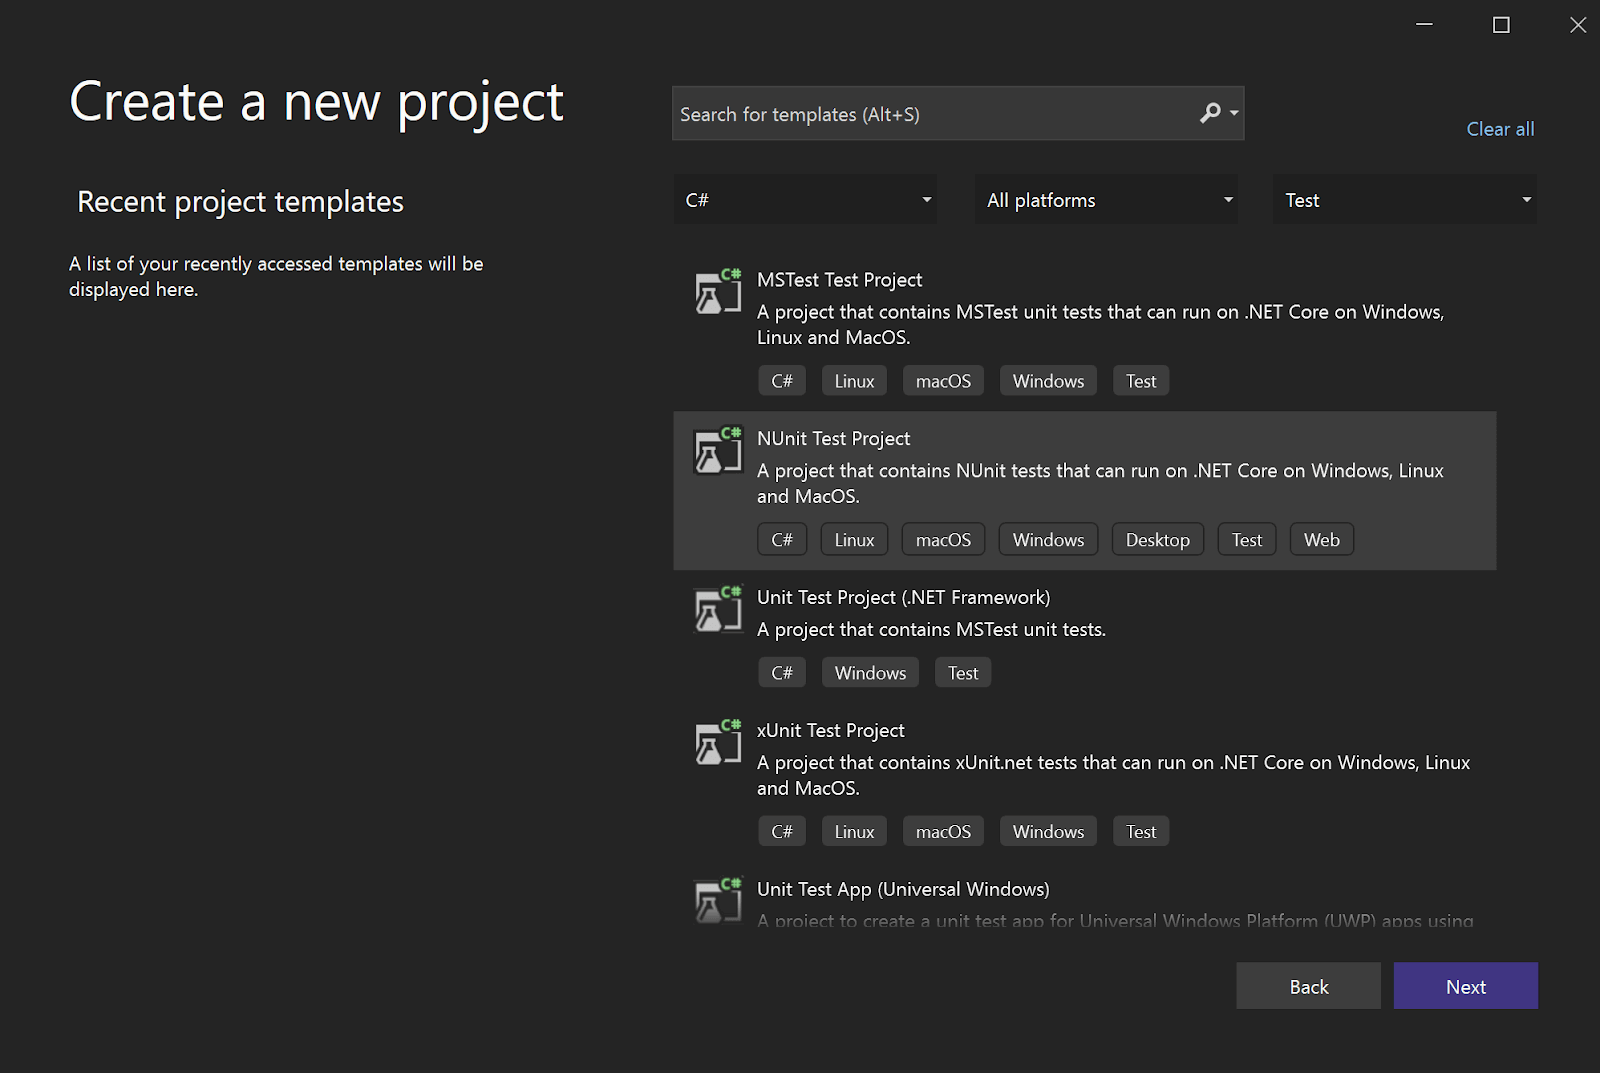Click the Clear all filters link
Viewport: 1600px width, 1073px height.
click(1500, 129)
